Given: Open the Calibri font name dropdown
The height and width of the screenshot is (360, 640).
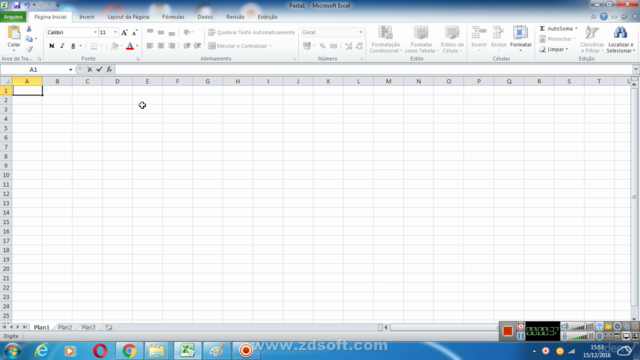Looking at the screenshot, I should (95, 32).
